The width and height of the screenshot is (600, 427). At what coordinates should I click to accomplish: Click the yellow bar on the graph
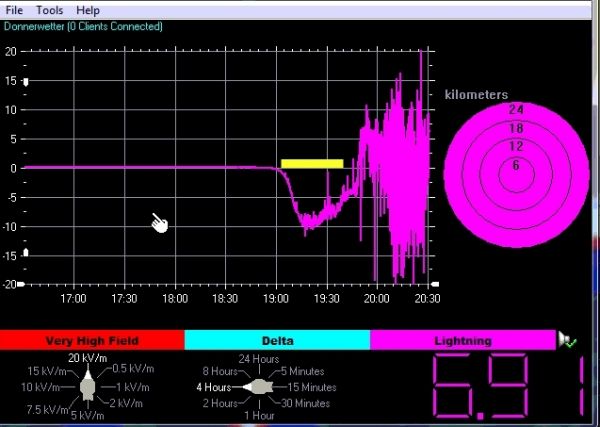(x=312, y=163)
